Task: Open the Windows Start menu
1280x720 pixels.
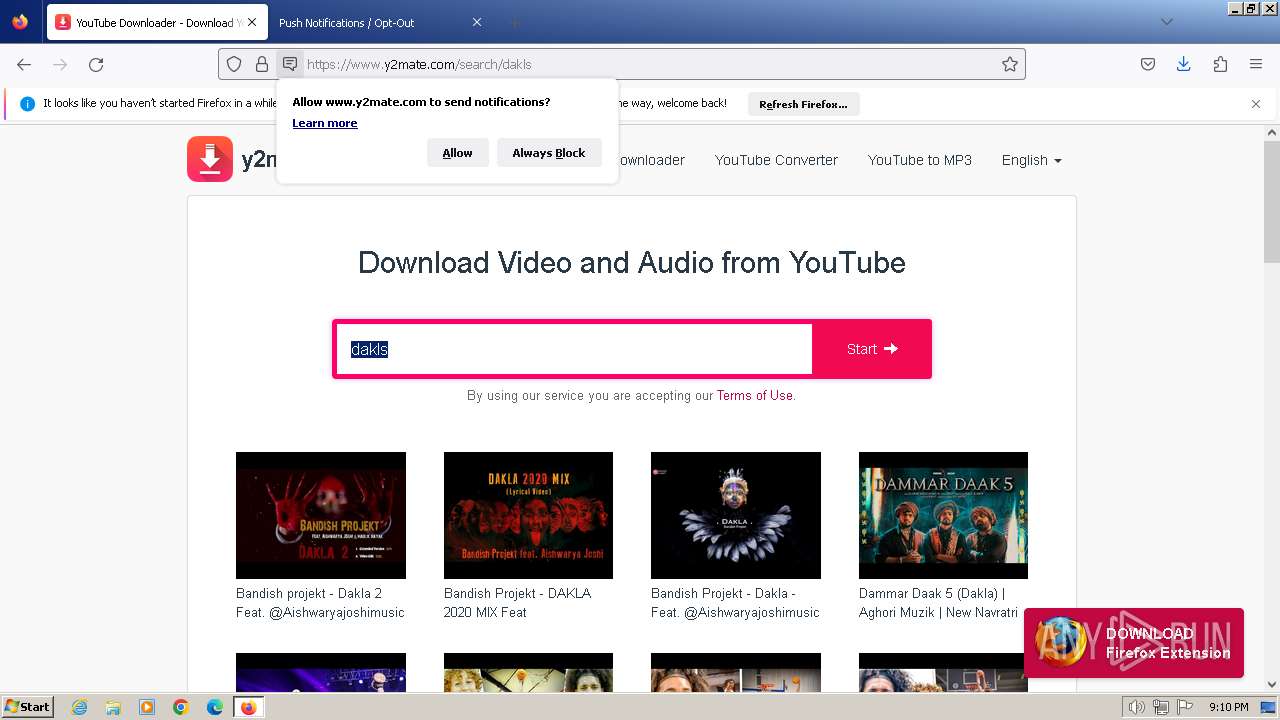Action: [x=28, y=707]
